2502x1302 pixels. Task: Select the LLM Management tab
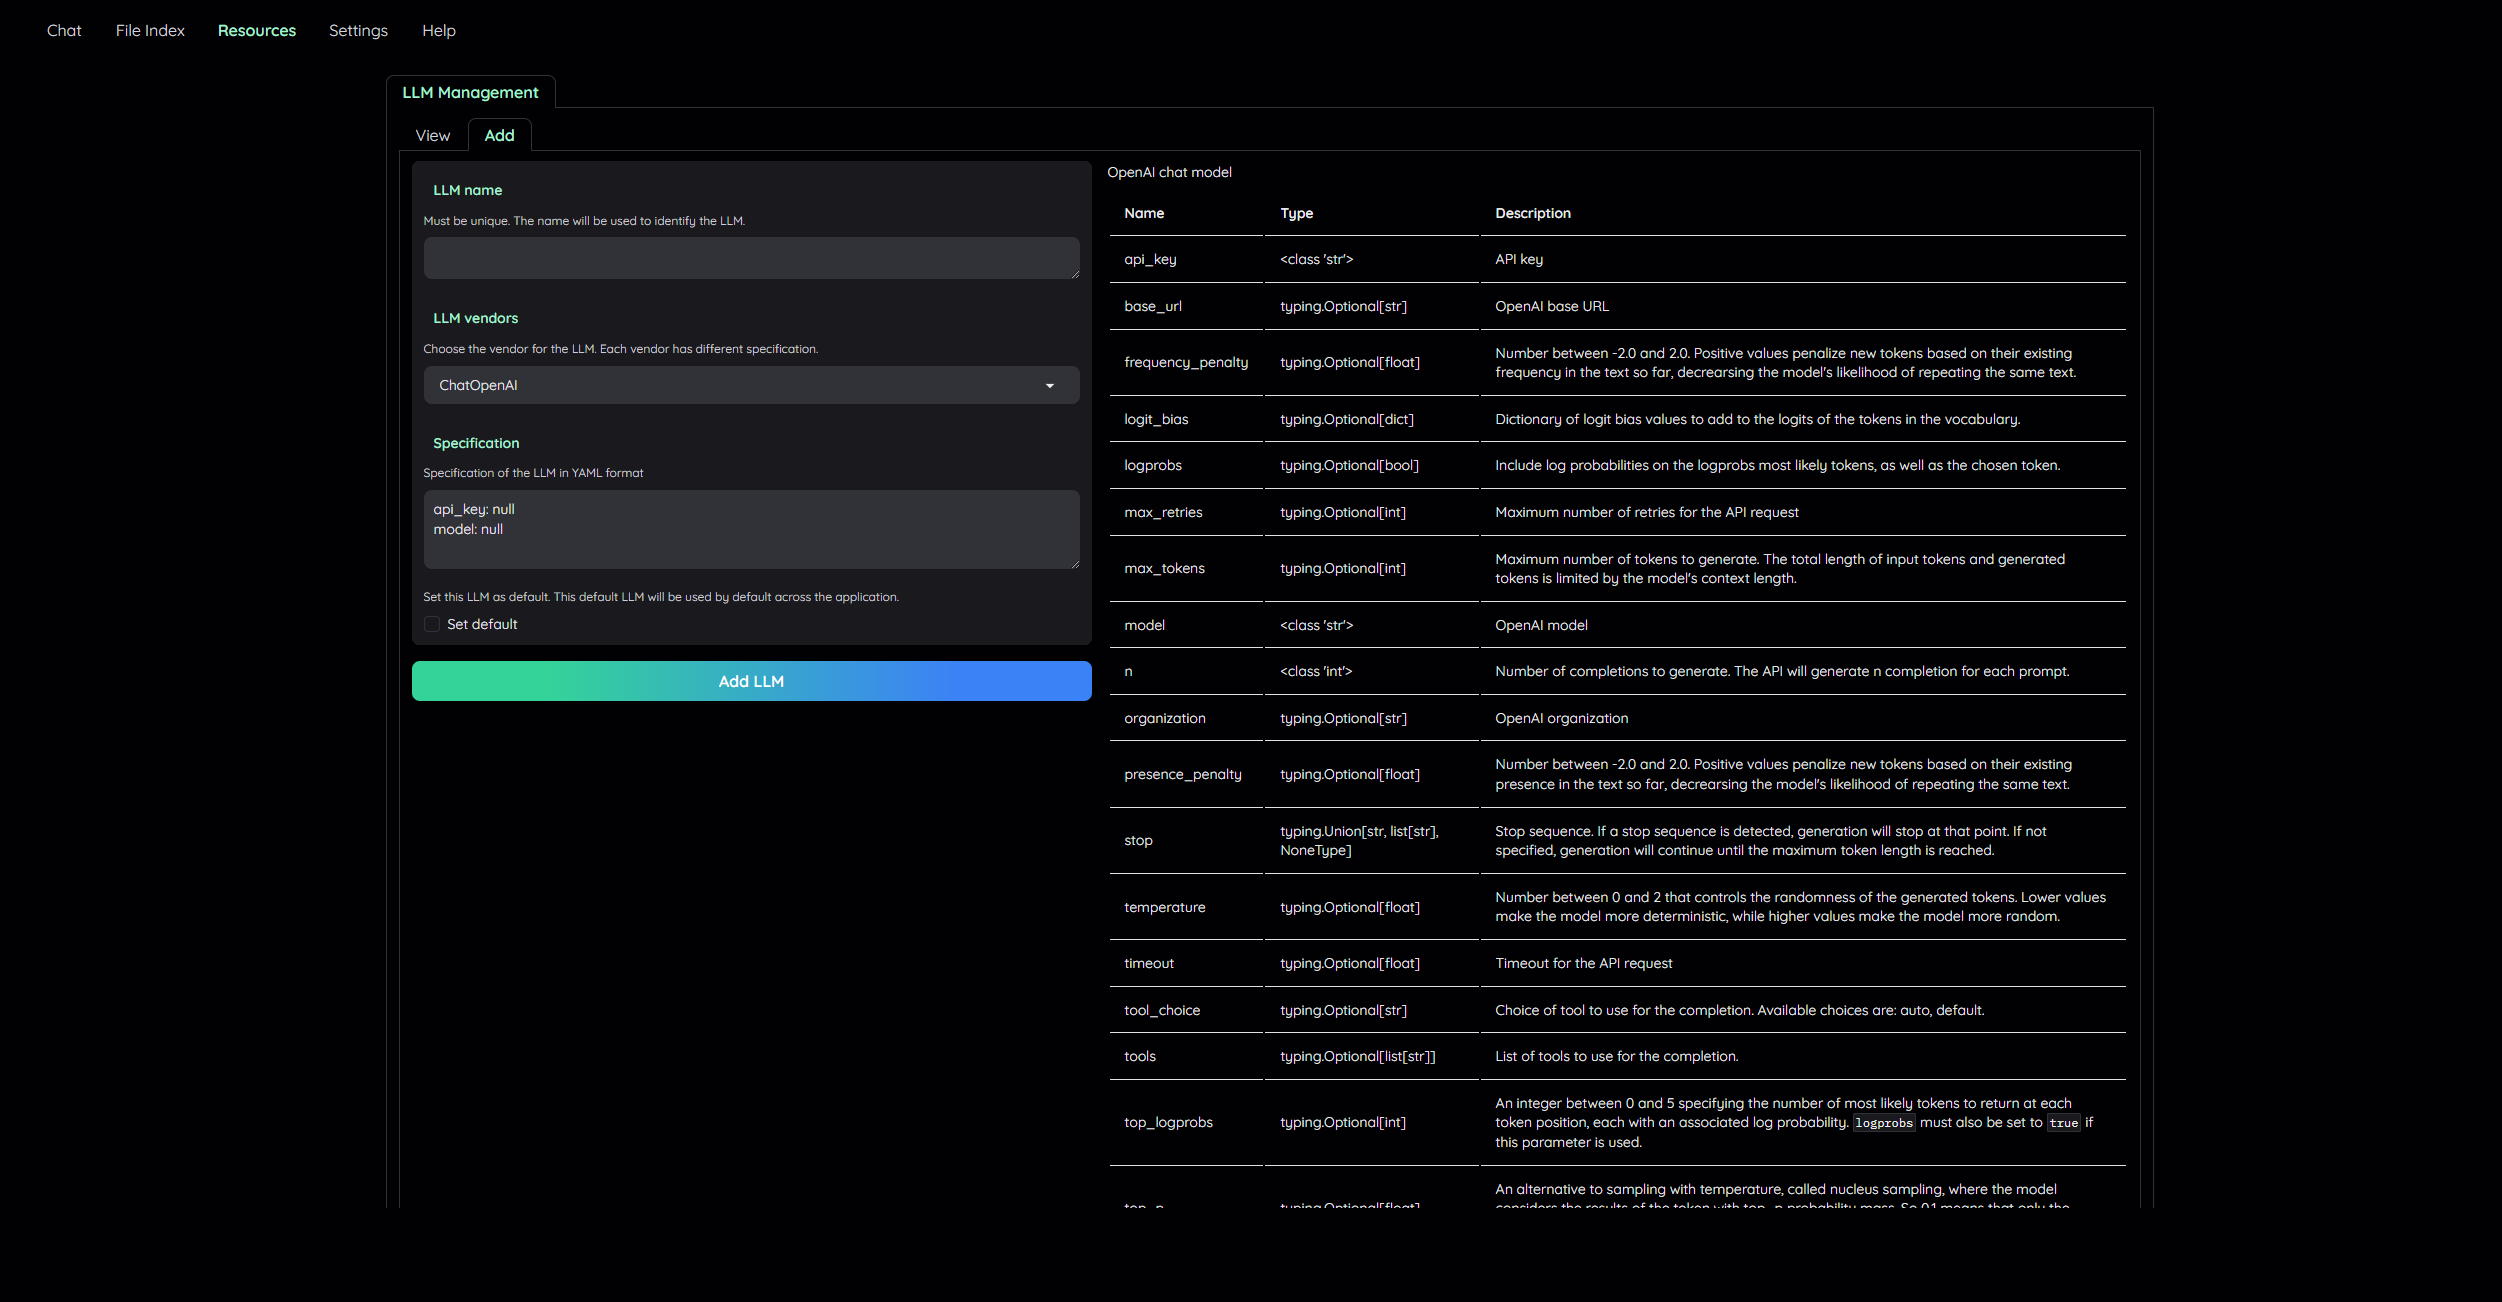click(x=470, y=92)
